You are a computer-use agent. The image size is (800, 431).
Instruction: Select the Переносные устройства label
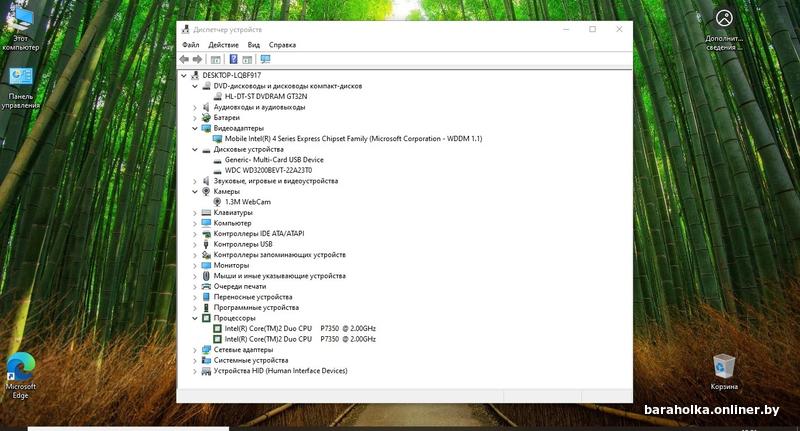click(x=253, y=297)
